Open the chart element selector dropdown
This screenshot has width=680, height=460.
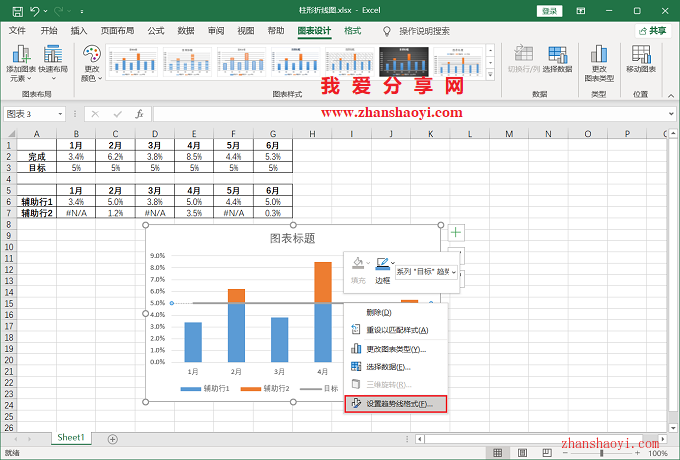(x=454, y=272)
